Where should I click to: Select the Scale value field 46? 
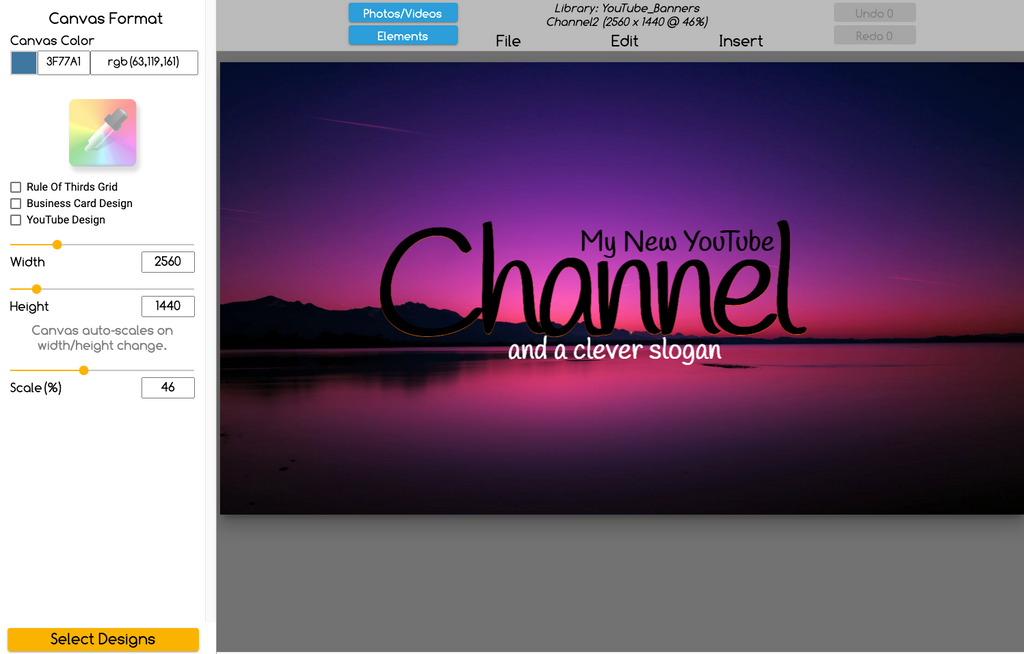point(168,387)
